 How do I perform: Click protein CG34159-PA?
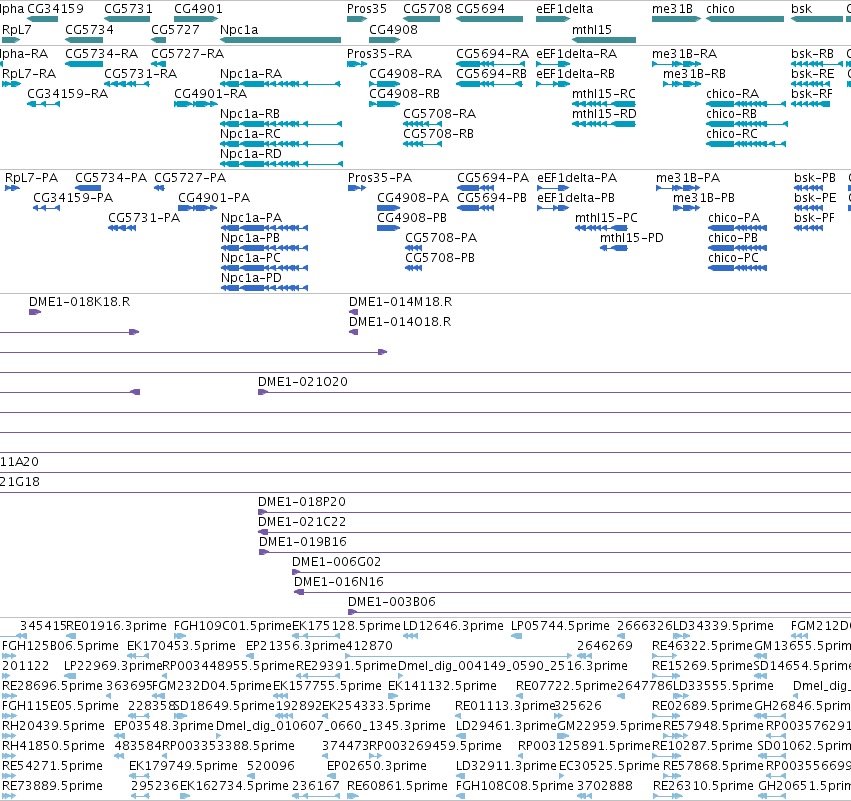pyautogui.click(x=46, y=208)
